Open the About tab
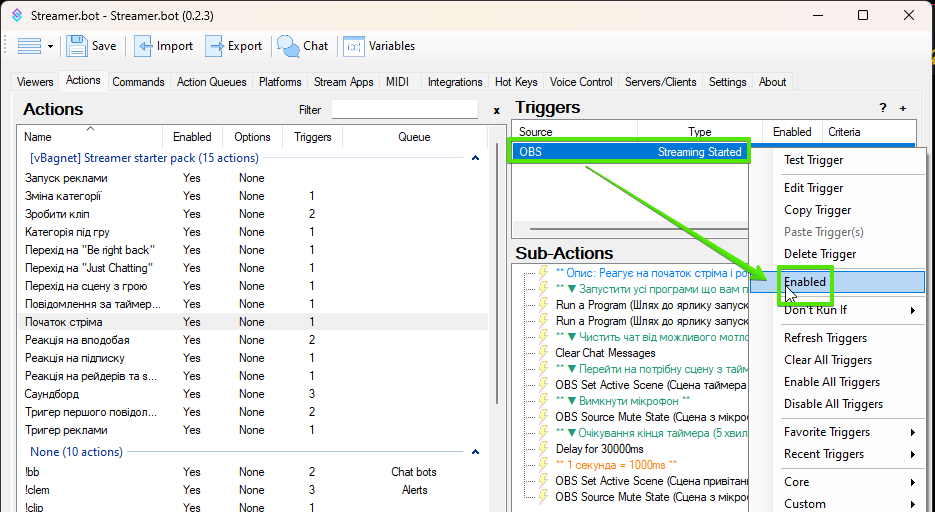The width and height of the screenshot is (935, 512). coord(772,82)
